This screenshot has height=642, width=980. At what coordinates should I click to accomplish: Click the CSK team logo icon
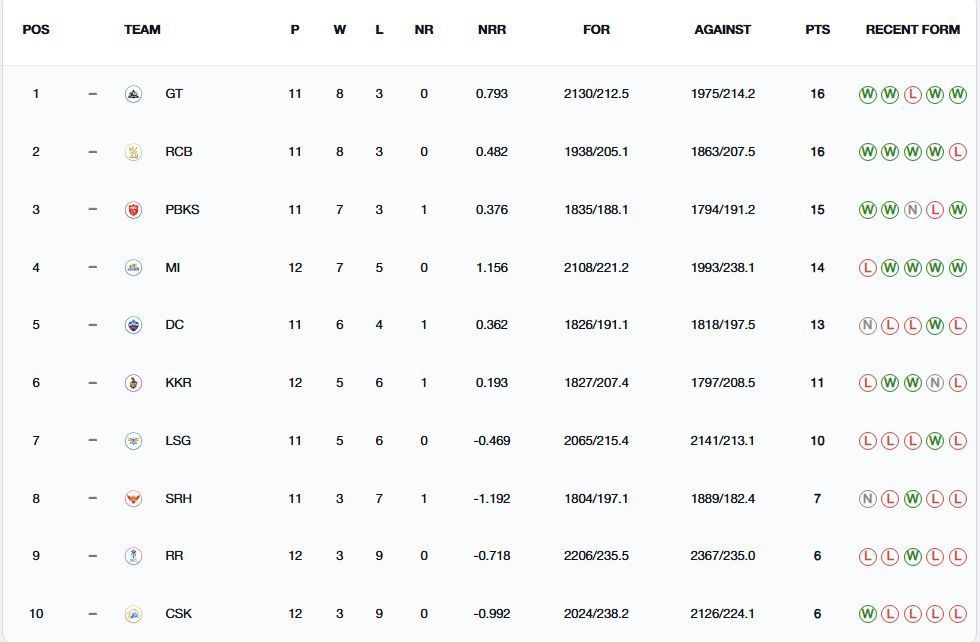coord(133,614)
